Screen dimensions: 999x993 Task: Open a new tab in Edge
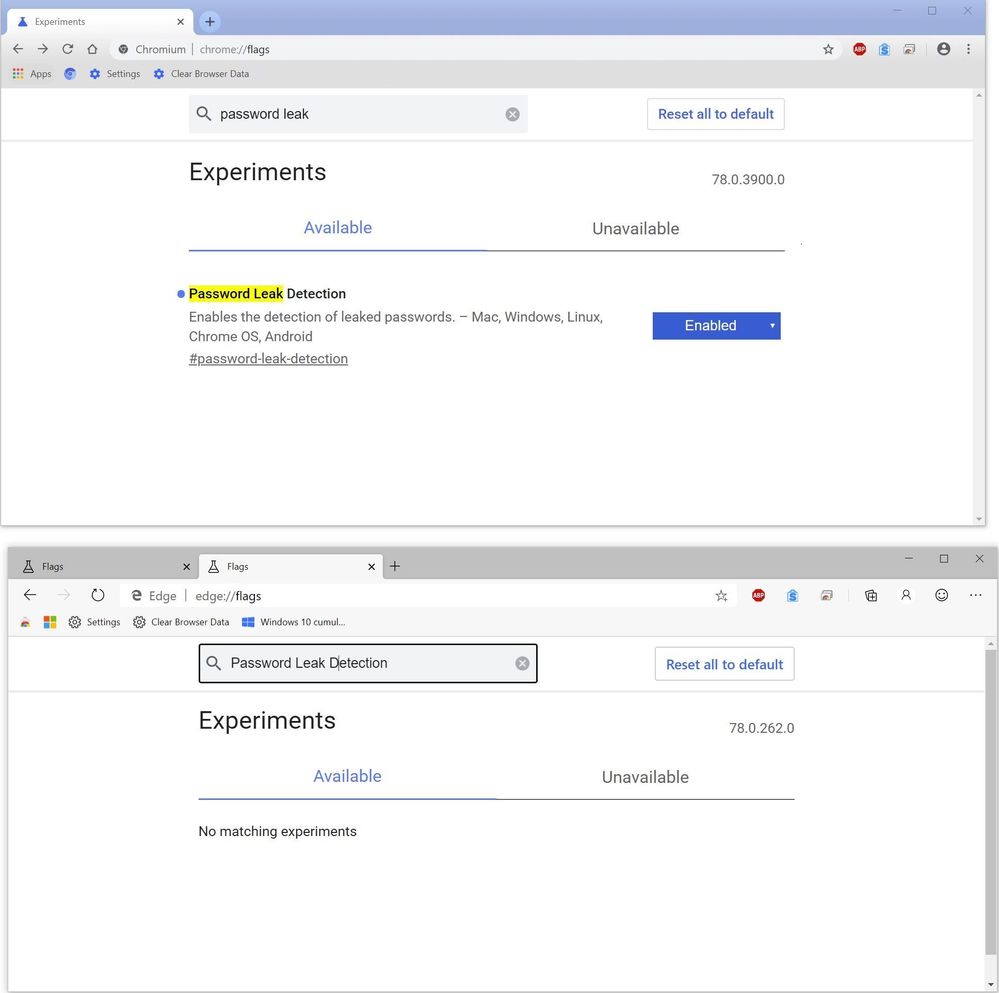pos(395,566)
